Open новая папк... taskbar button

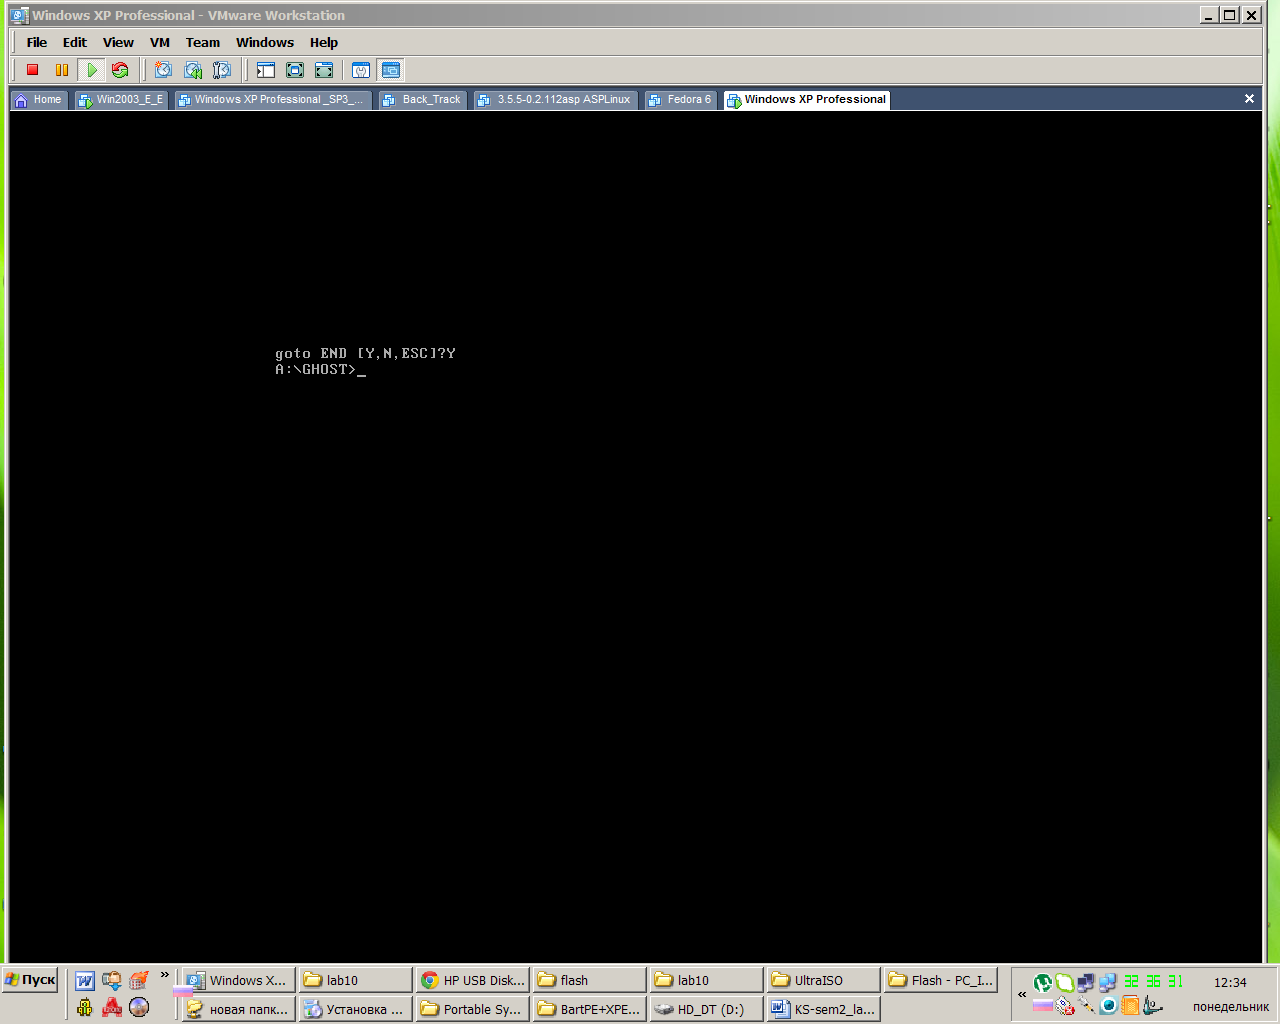click(x=239, y=1009)
